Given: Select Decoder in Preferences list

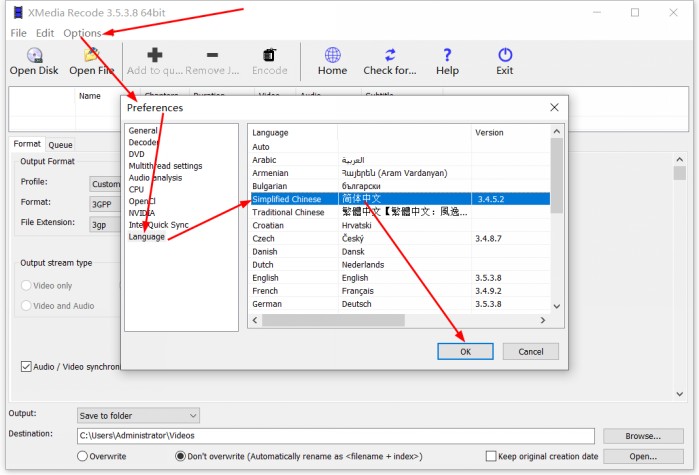Looking at the screenshot, I should tap(143, 142).
